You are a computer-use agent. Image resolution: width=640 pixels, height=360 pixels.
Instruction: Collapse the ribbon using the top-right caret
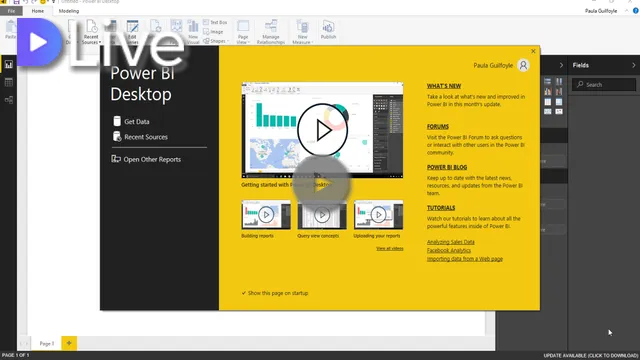click(x=627, y=11)
